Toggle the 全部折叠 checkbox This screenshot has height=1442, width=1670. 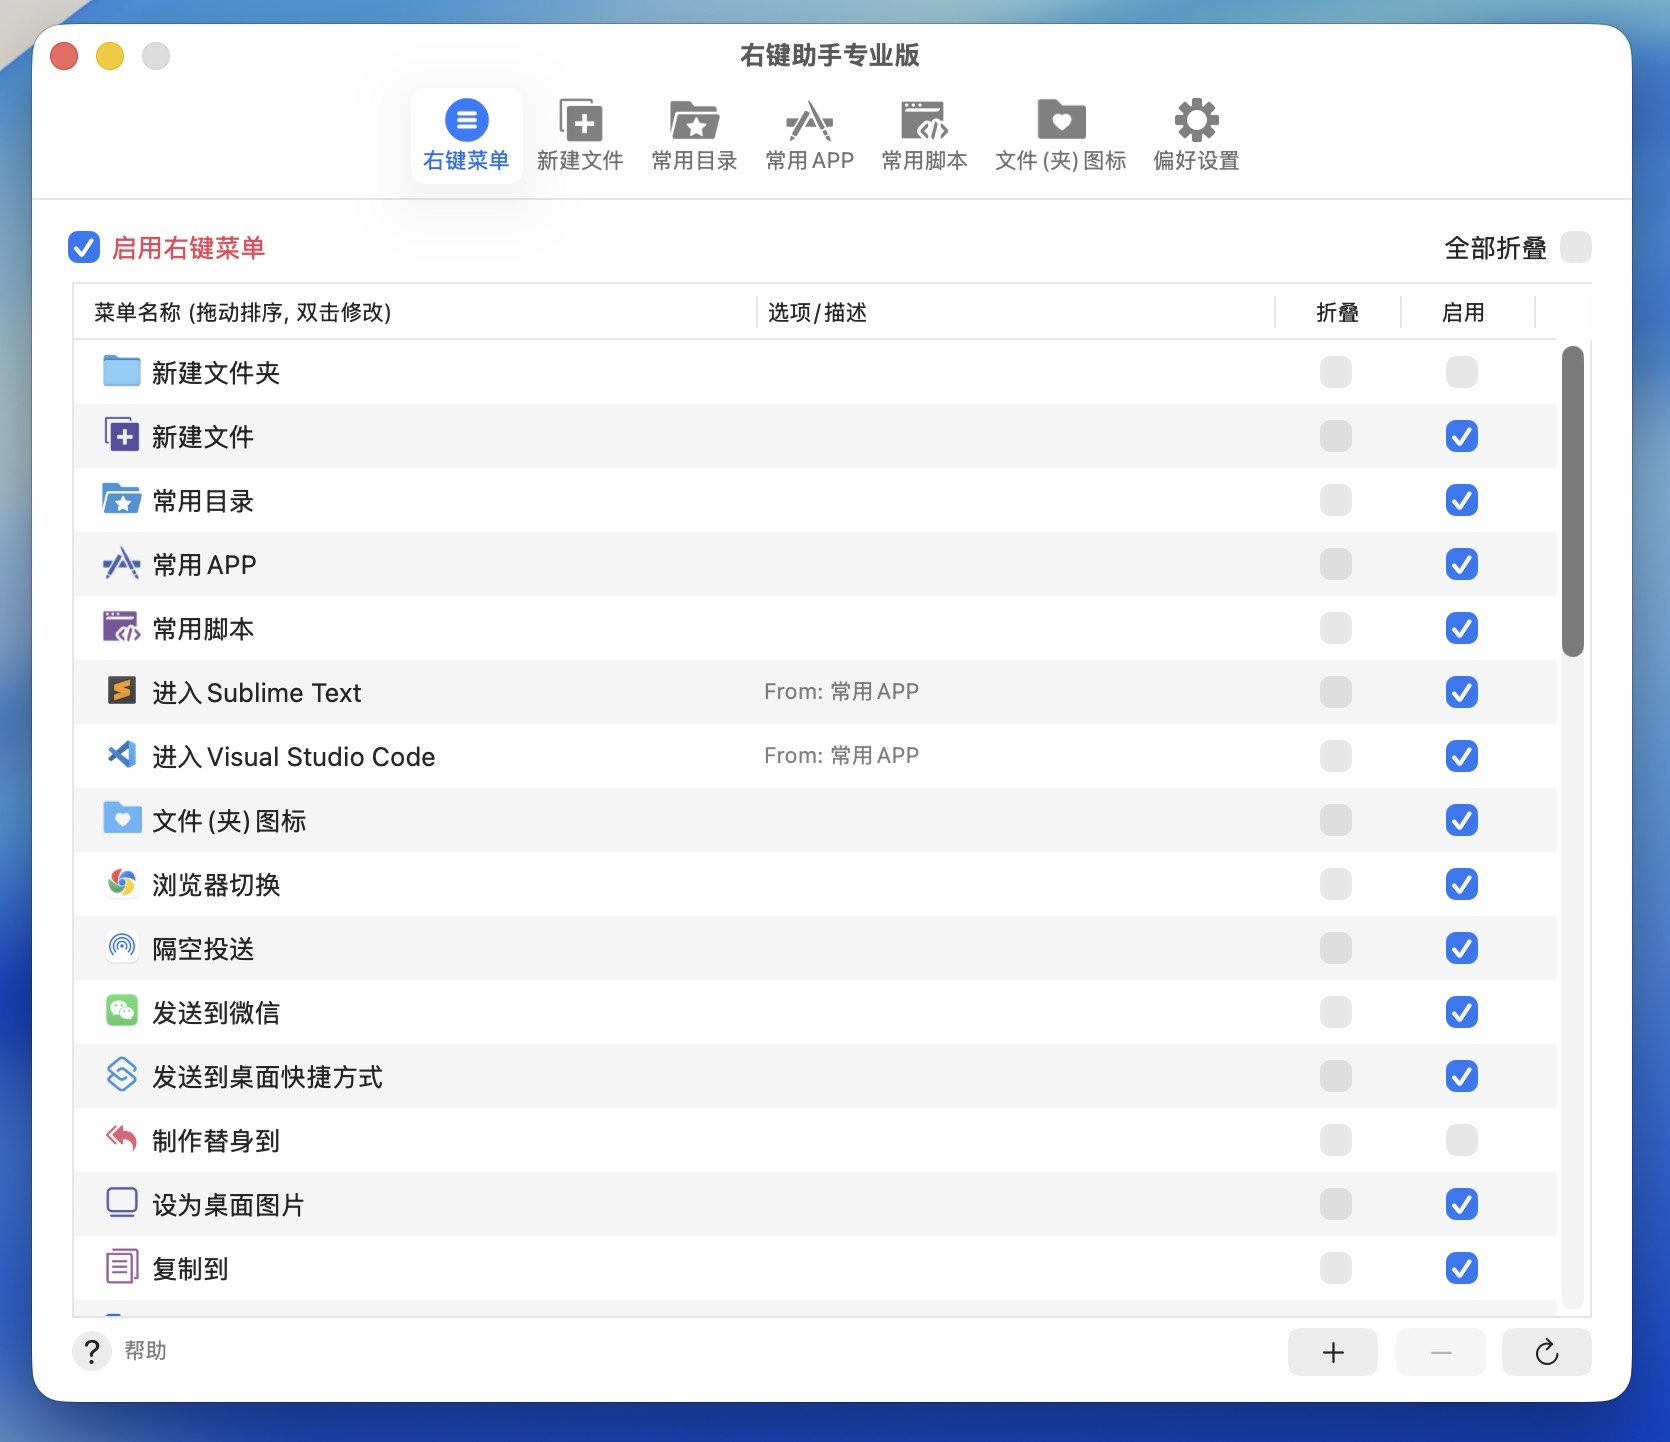tap(1575, 247)
